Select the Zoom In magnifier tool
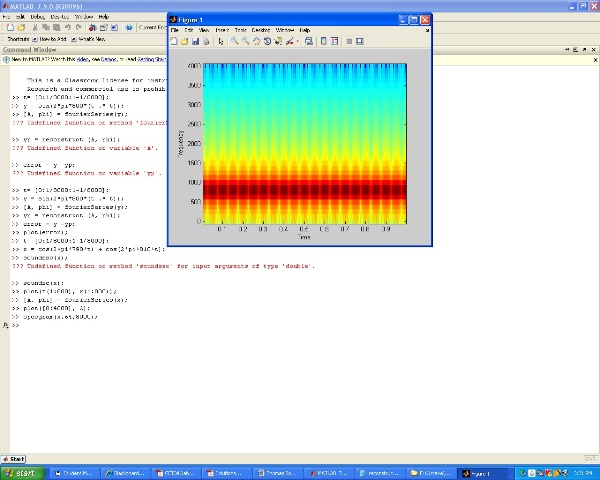 234,41
